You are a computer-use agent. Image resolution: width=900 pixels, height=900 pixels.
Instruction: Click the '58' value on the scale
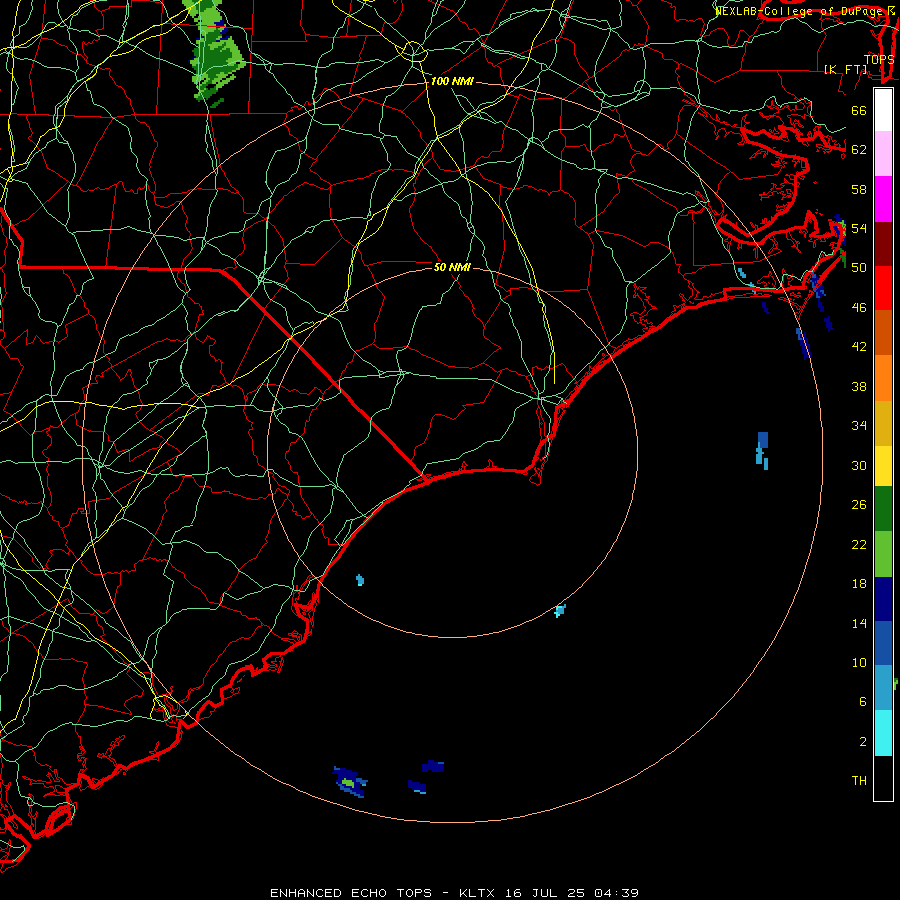pyautogui.click(x=859, y=189)
